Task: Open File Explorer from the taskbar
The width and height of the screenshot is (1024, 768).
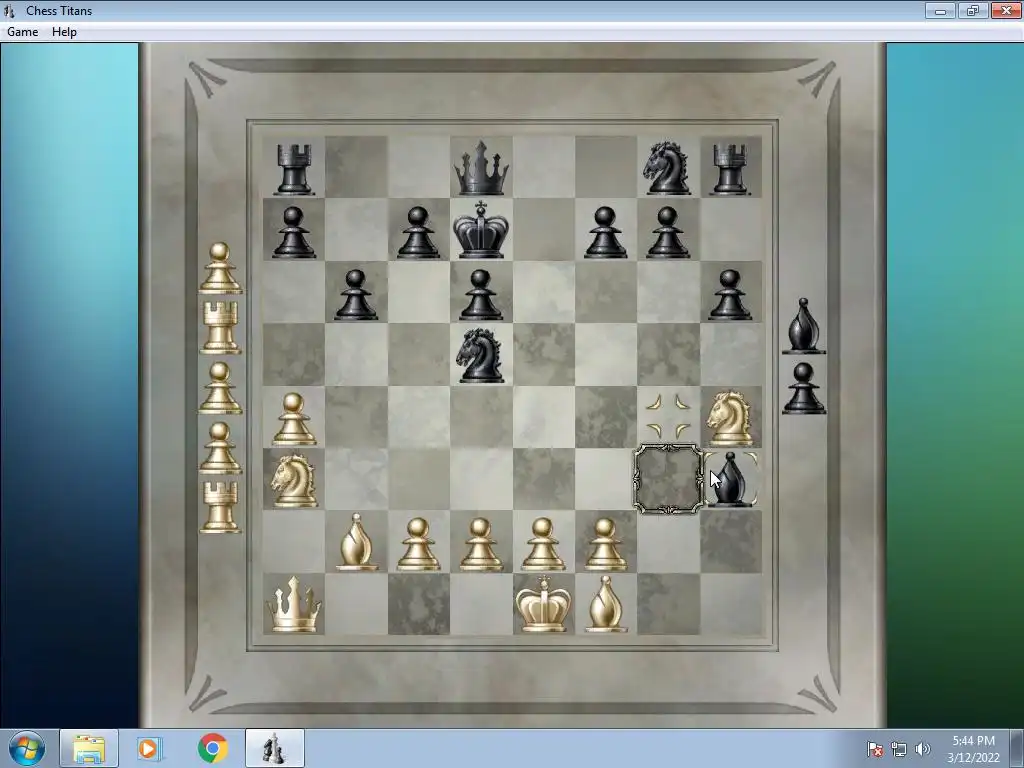Action: tap(89, 748)
